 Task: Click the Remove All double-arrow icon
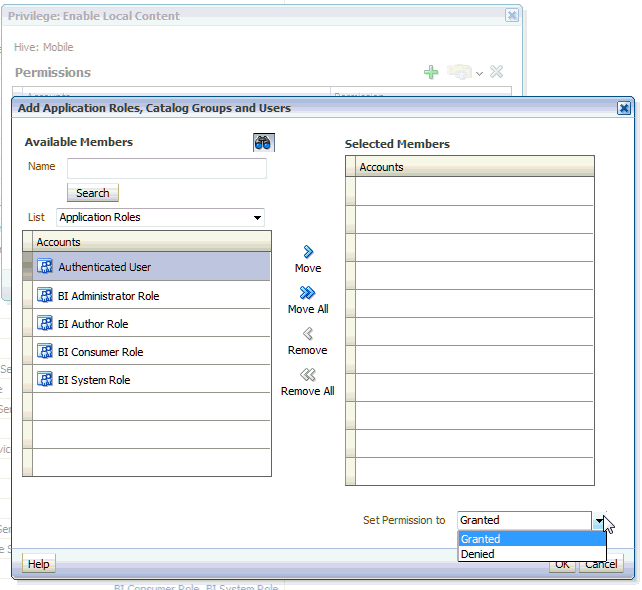[308, 375]
